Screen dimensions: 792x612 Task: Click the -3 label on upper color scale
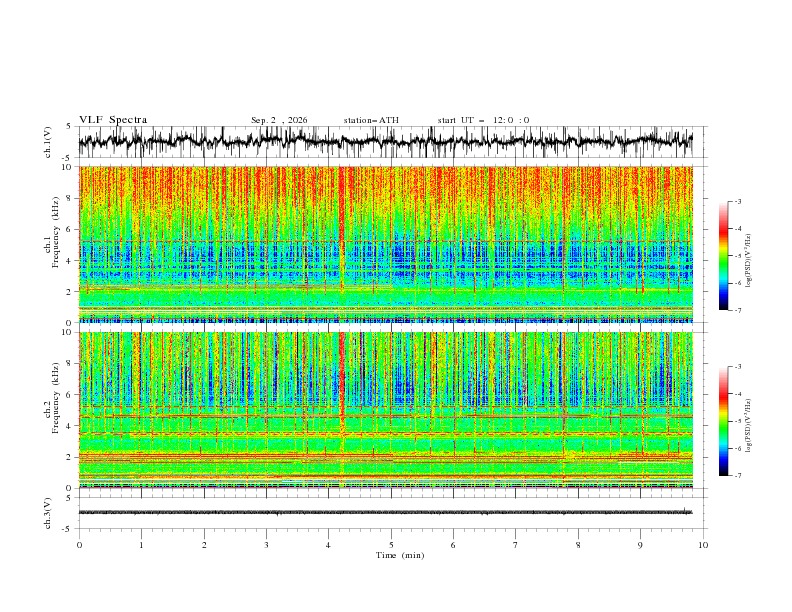coord(737,202)
